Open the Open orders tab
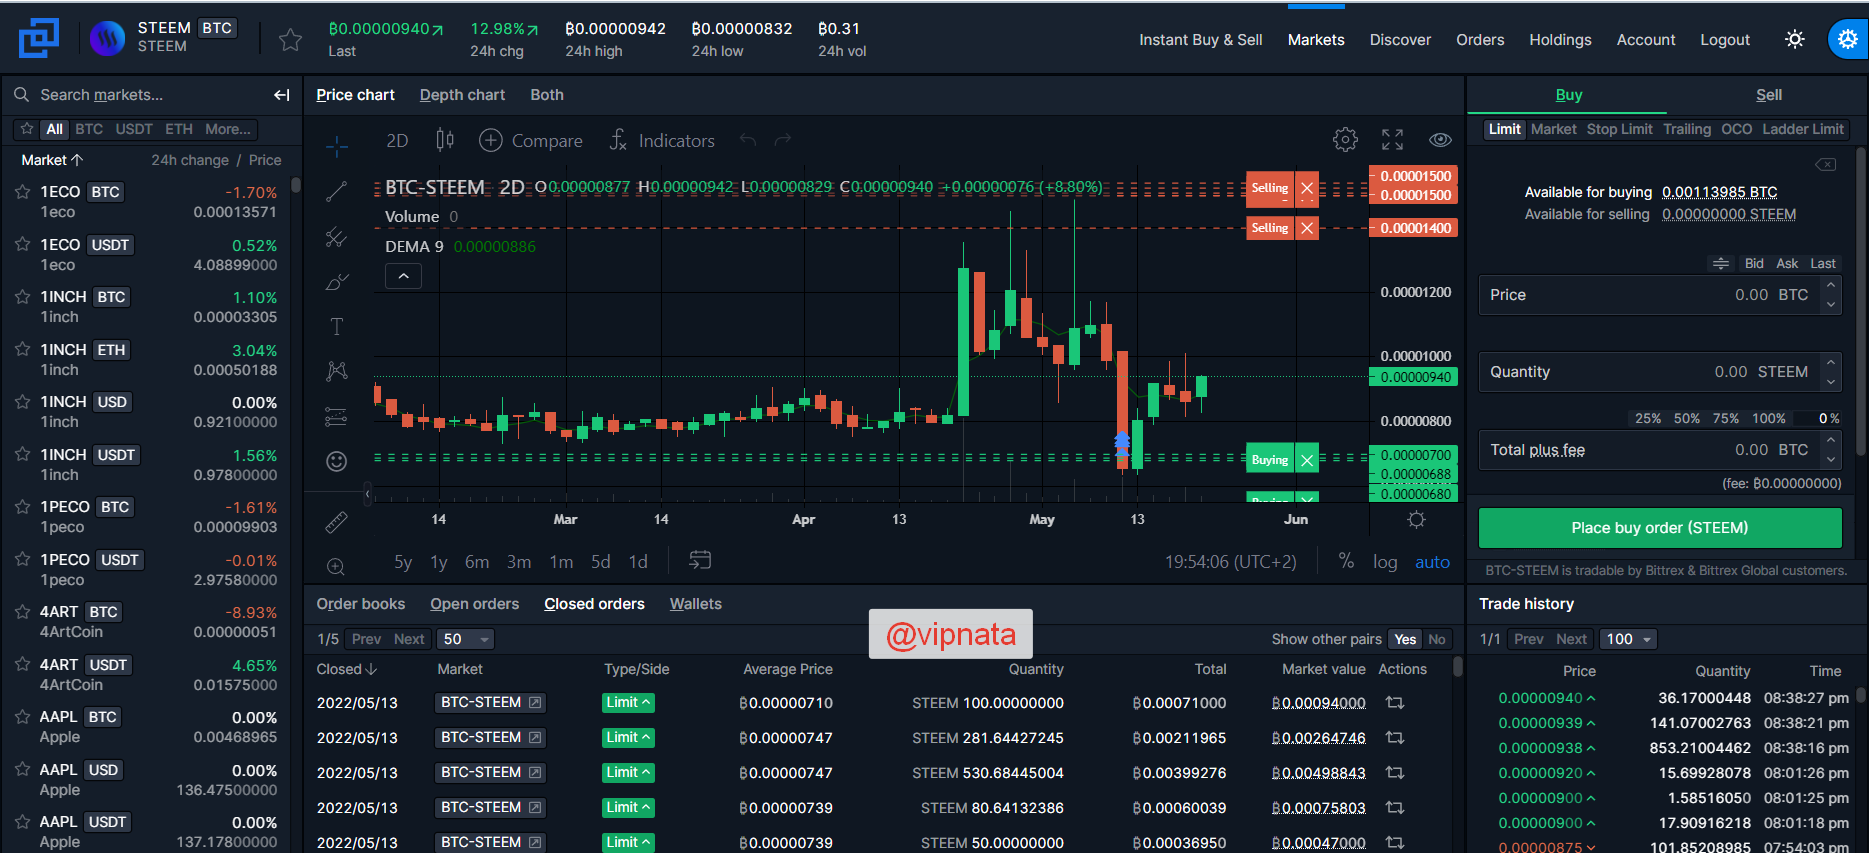The image size is (1869, 853). pyautogui.click(x=475, y=604)
